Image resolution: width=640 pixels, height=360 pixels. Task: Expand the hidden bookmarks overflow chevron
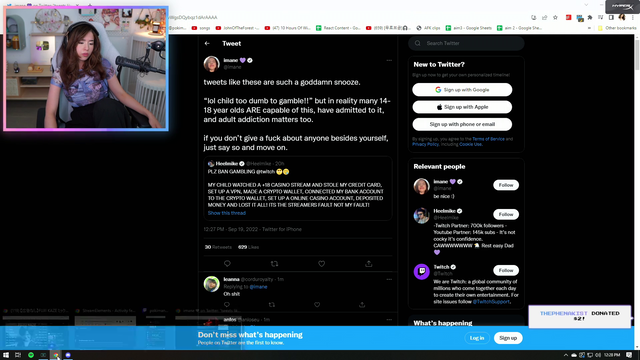coord(589,28)
